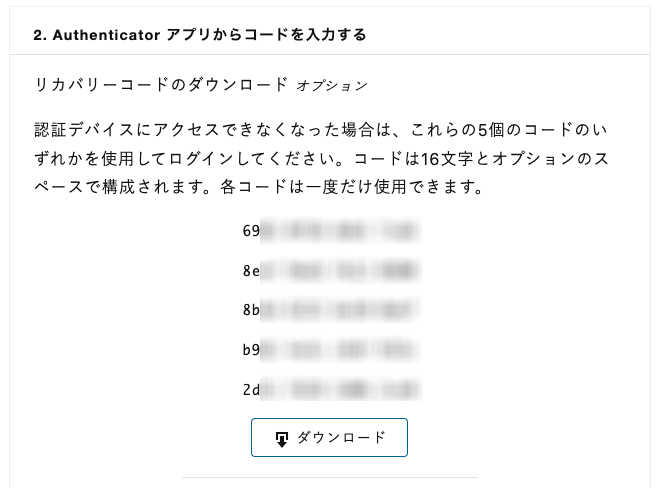
Task: Click the paragraph line starting with 認証デバイス
Action: 321,130
